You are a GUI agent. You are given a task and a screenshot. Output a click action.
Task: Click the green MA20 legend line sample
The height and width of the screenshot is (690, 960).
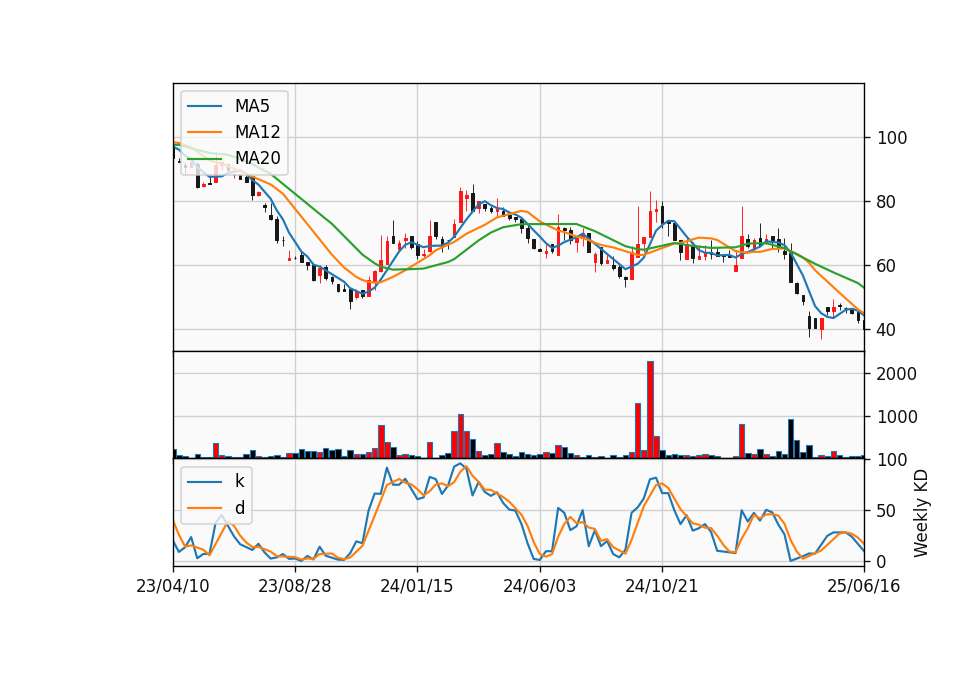[x=204, y=159]
